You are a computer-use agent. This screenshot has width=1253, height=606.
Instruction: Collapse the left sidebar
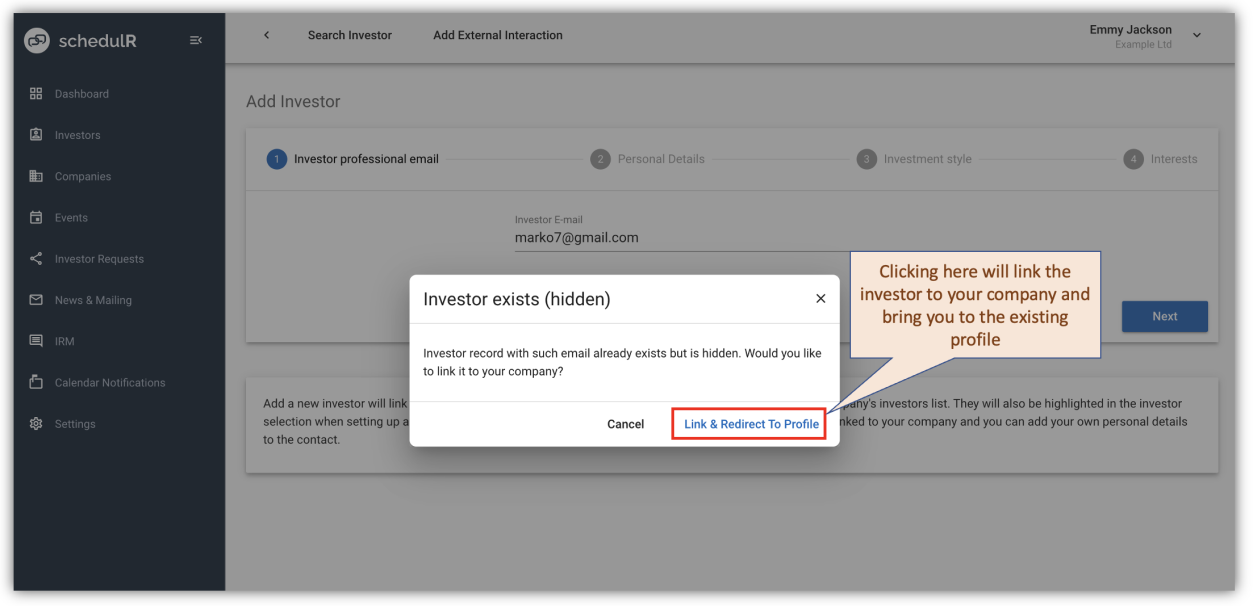tap(196, 40)
